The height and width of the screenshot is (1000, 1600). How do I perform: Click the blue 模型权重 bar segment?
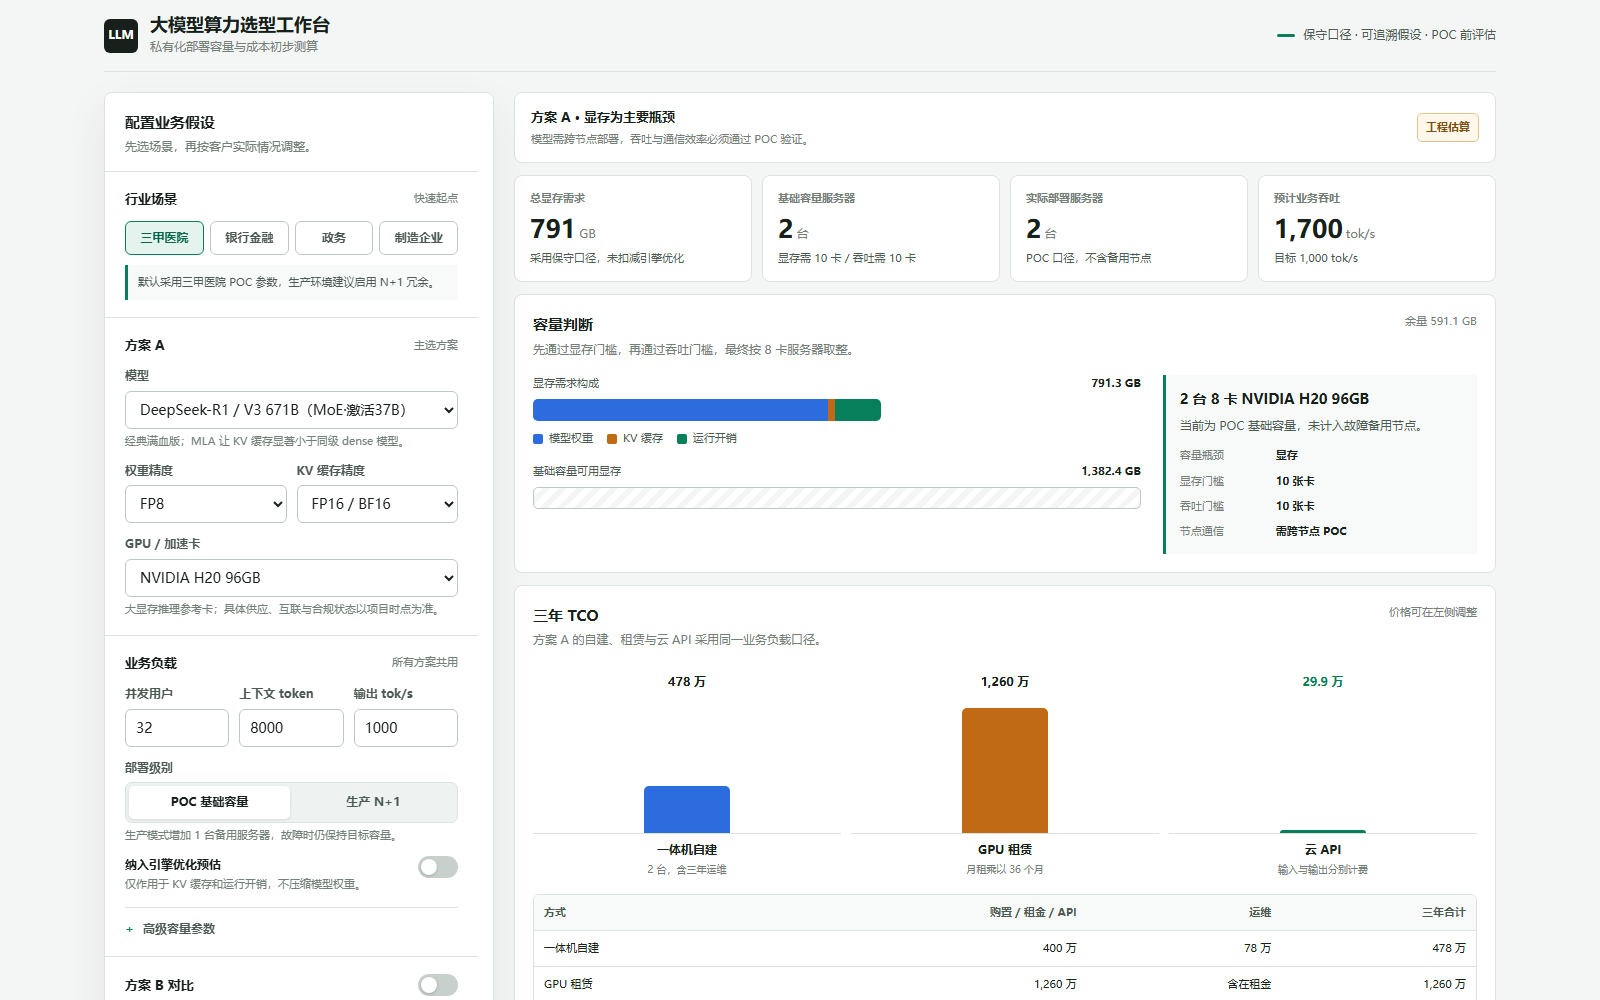680,410
